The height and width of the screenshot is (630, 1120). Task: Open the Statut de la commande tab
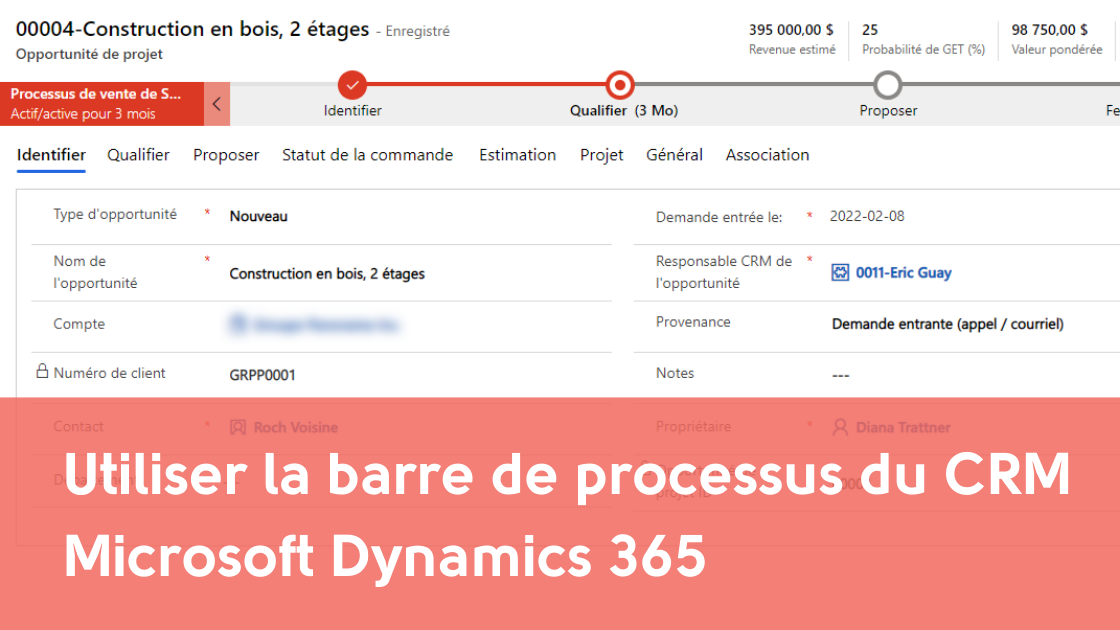tap(367, 155)
